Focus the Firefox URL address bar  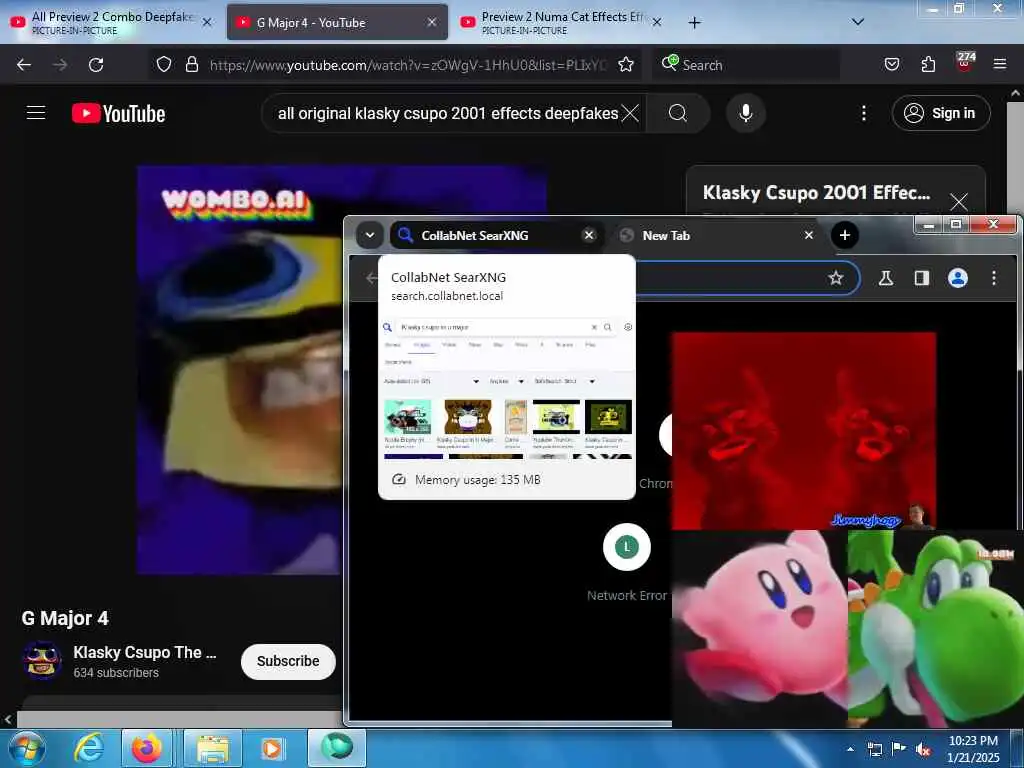408,65
